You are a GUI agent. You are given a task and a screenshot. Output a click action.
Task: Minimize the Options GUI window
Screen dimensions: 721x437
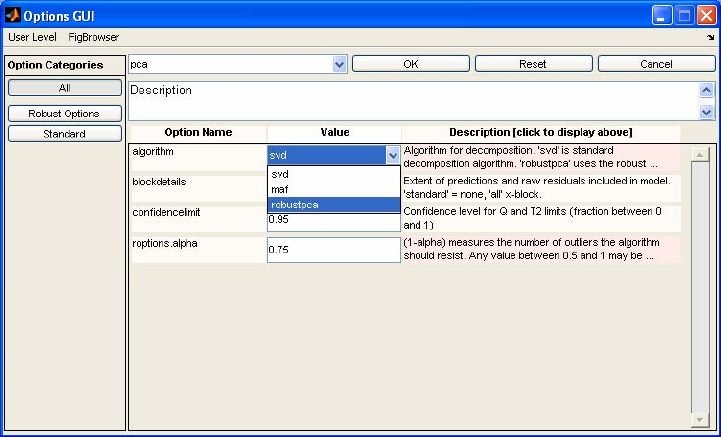[x=662, y=16]
